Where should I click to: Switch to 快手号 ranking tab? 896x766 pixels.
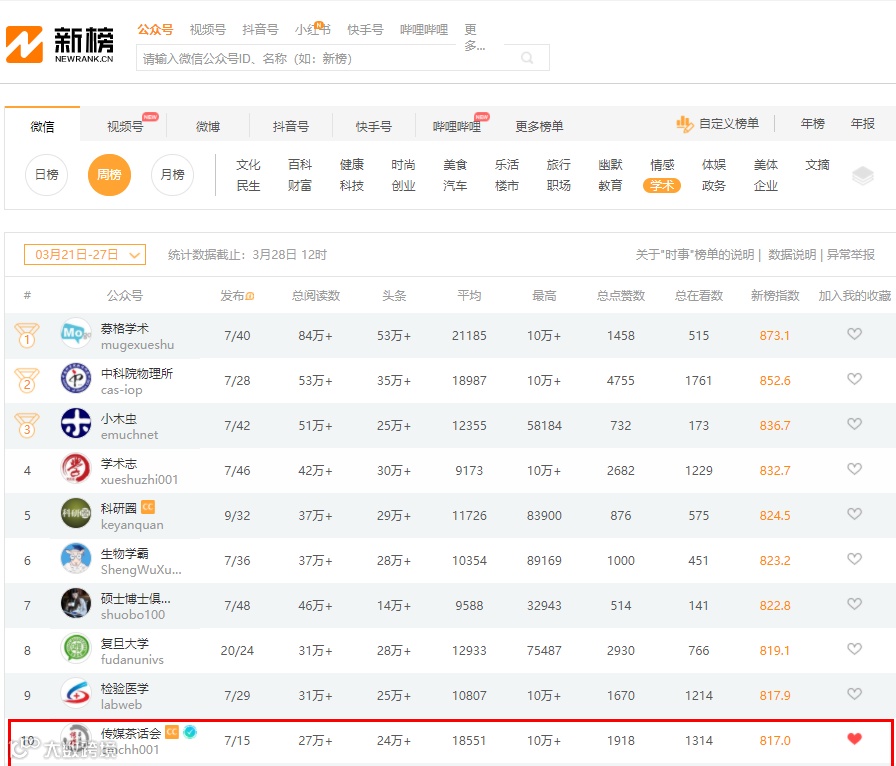[x=373, y=126]
